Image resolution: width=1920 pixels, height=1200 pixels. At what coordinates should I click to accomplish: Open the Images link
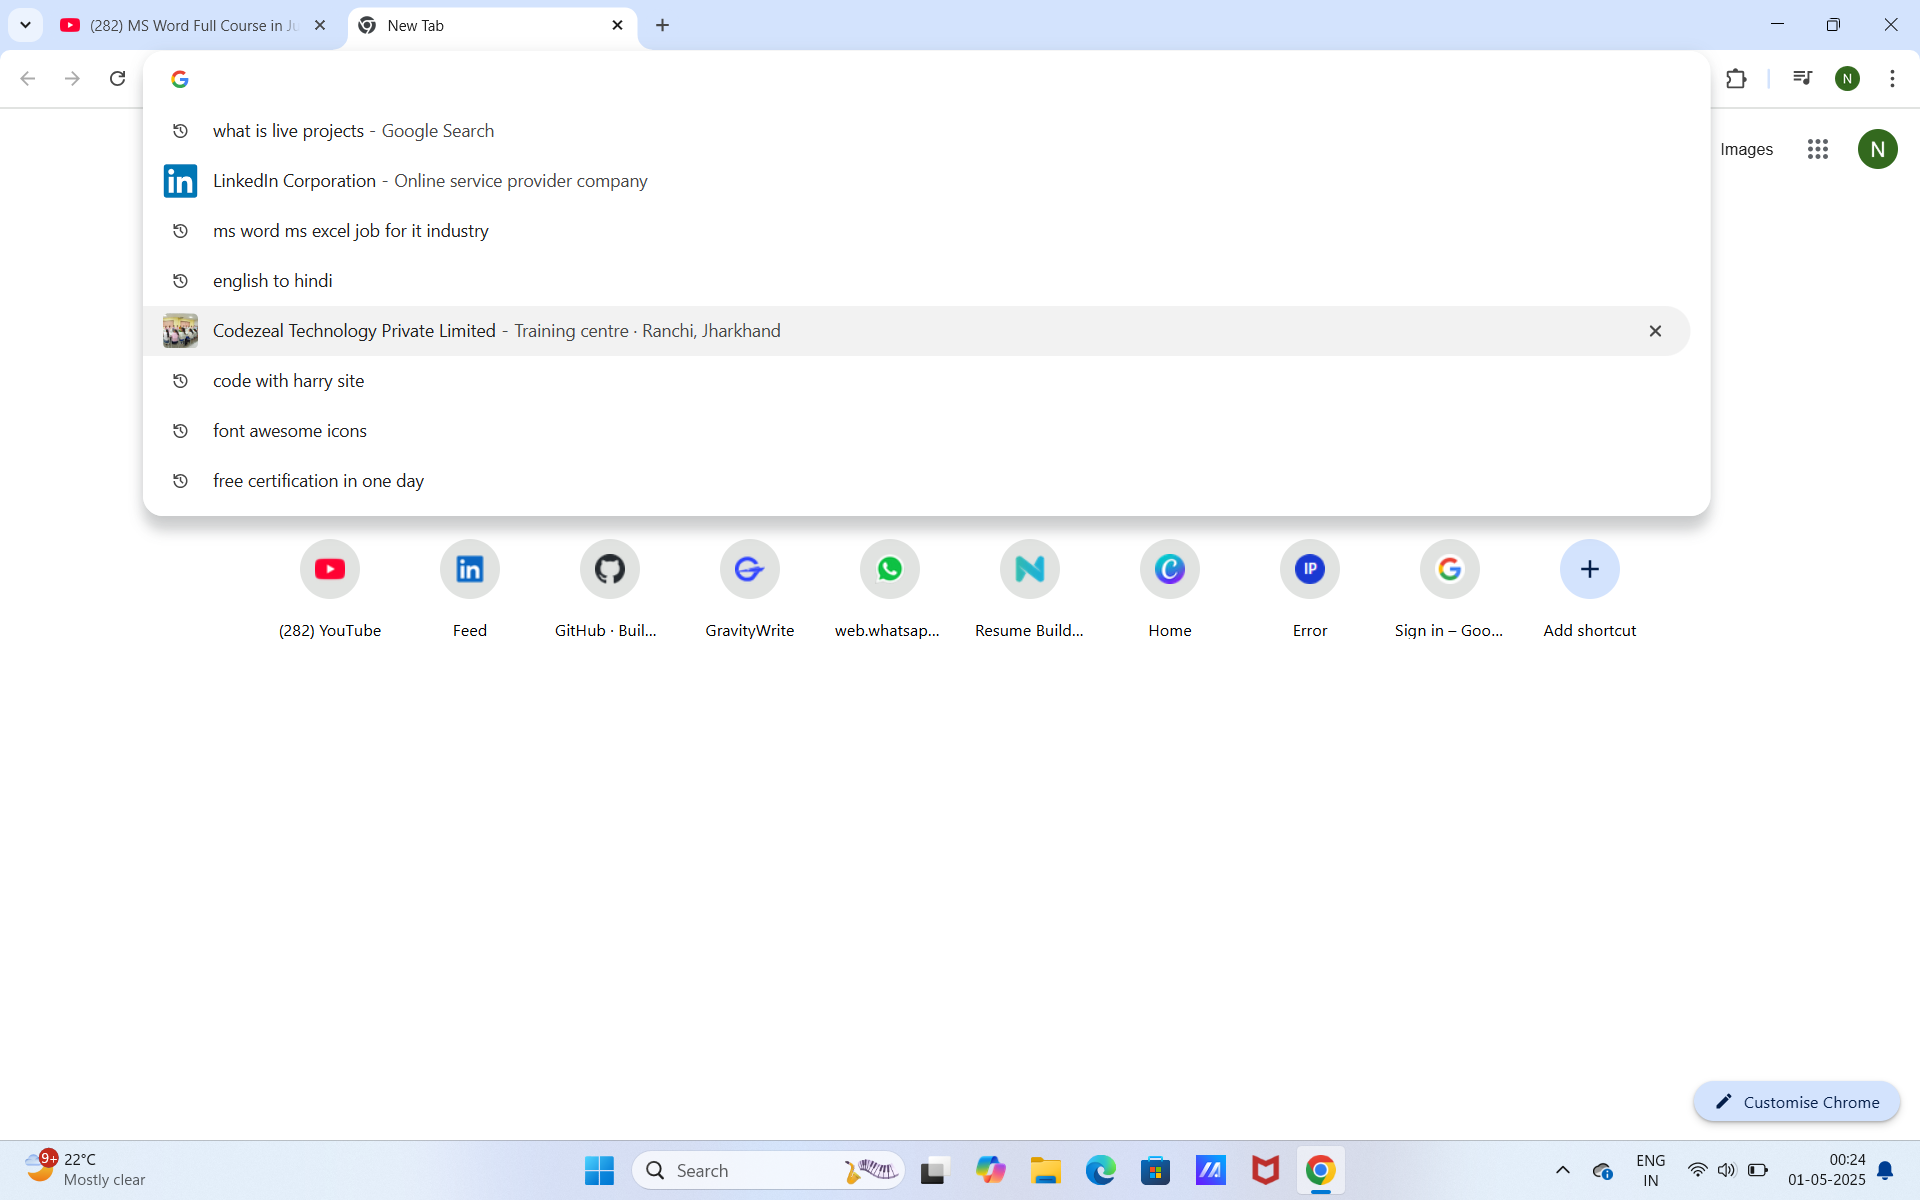tap(1746, 149)
